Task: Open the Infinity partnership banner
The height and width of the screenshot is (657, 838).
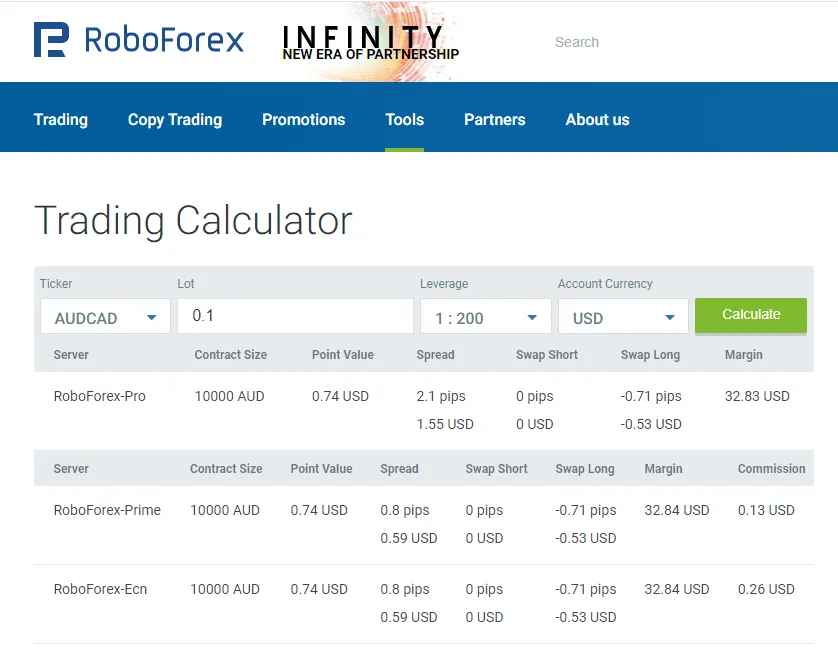Action: click(368, 40)
